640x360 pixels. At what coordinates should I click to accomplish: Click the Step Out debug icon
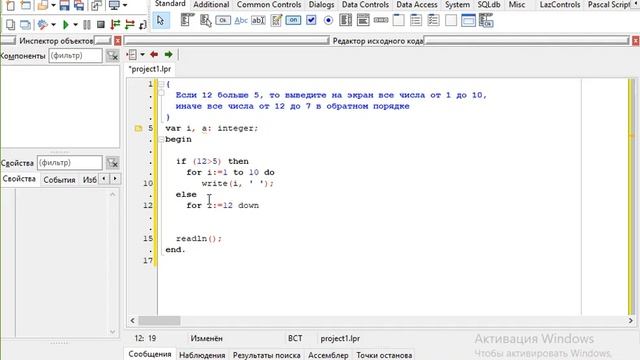point(143,24)
